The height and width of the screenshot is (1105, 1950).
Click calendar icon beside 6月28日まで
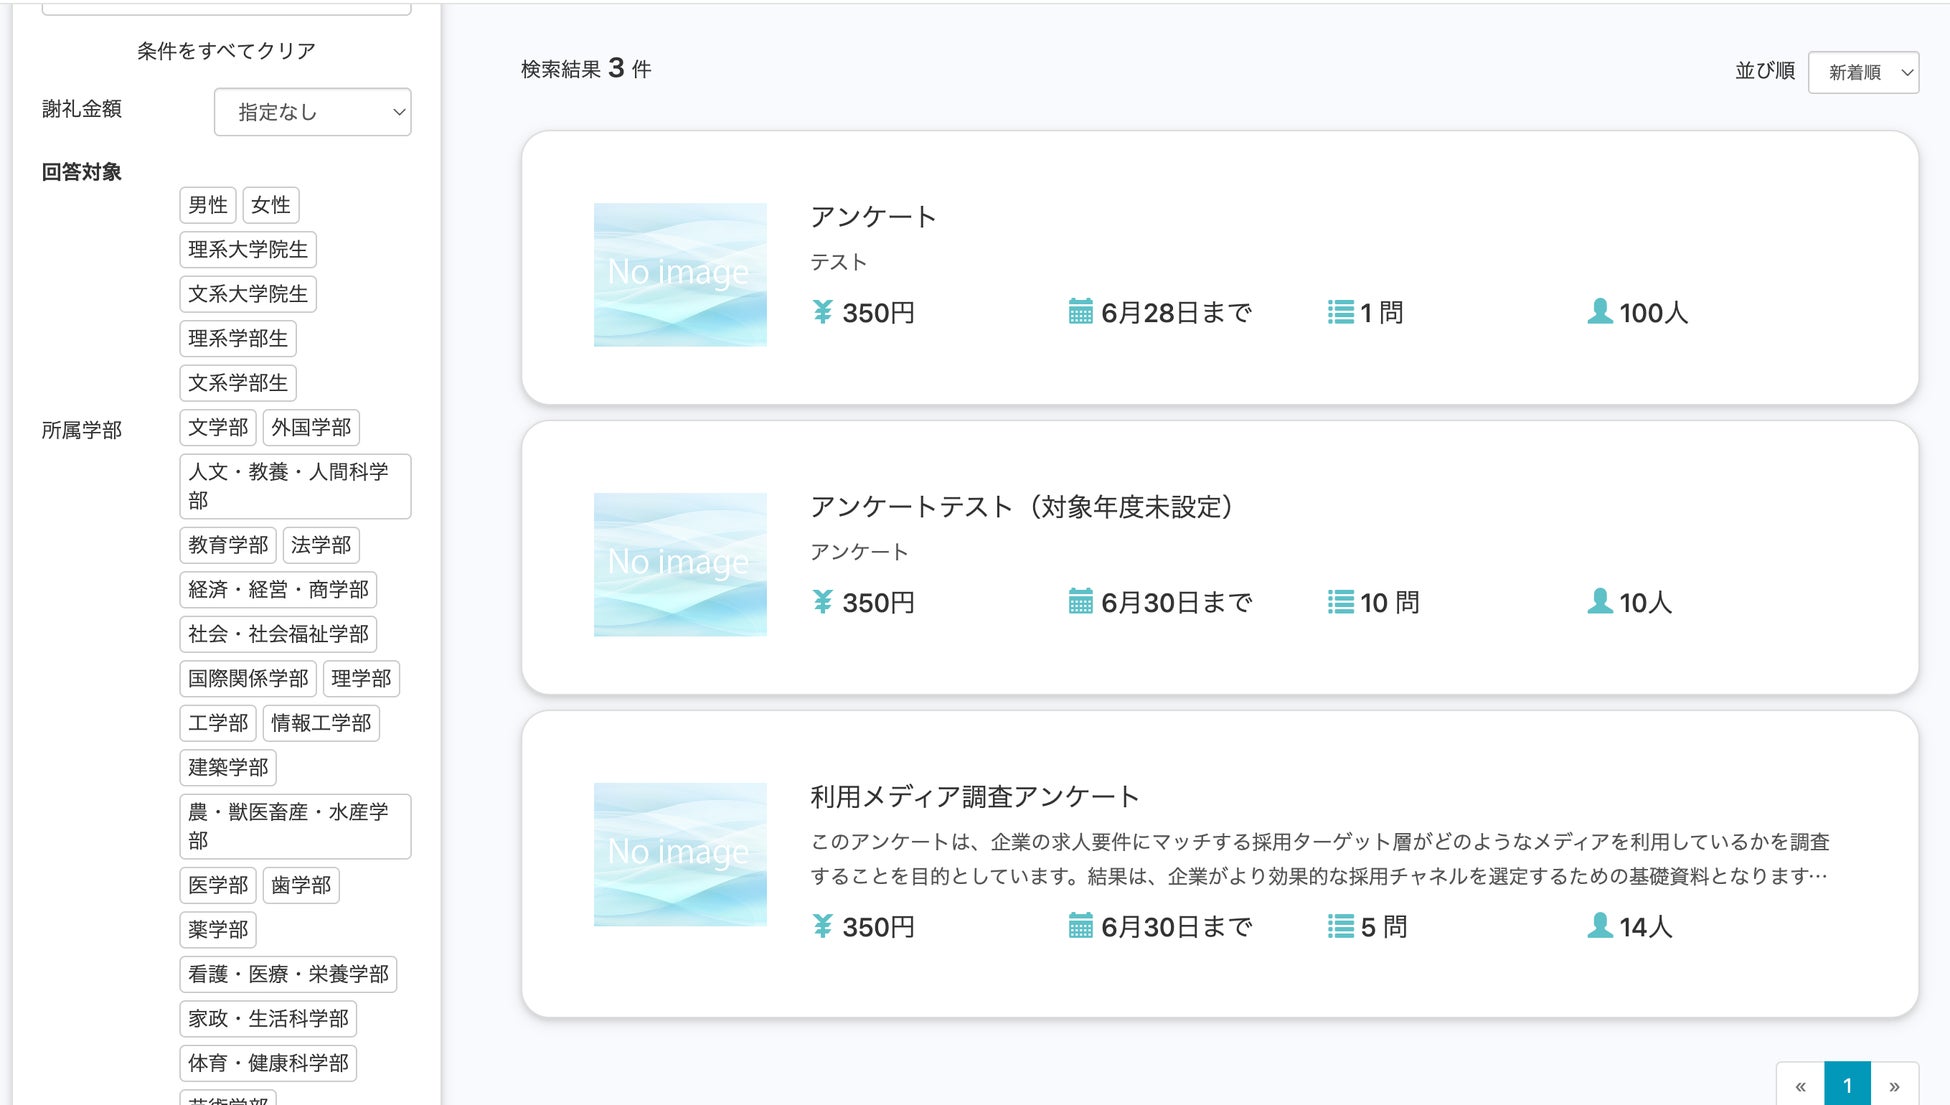coord(1080,312)
